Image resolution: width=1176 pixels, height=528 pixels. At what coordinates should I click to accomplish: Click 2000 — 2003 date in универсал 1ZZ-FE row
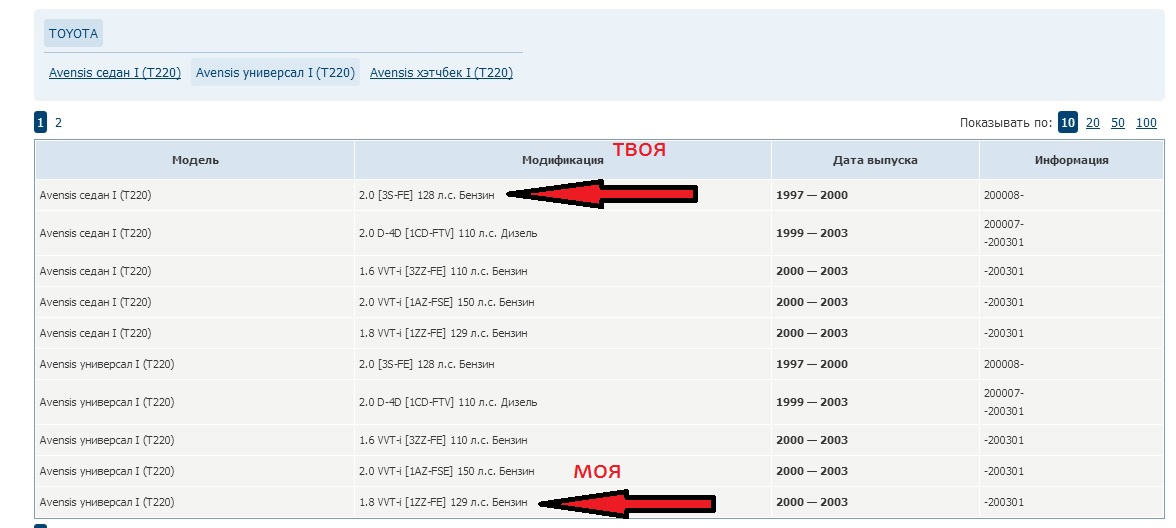812,502
